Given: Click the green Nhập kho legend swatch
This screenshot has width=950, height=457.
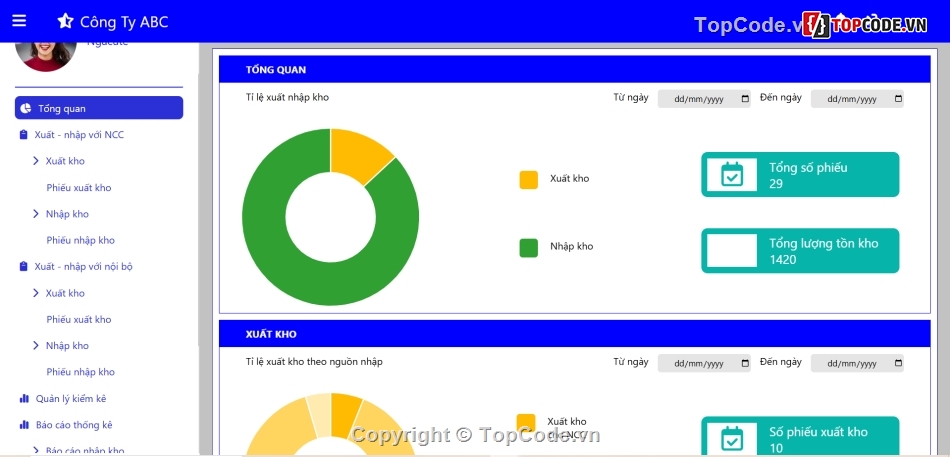Looking at the screenshot, I should click(x=528, y=248).
